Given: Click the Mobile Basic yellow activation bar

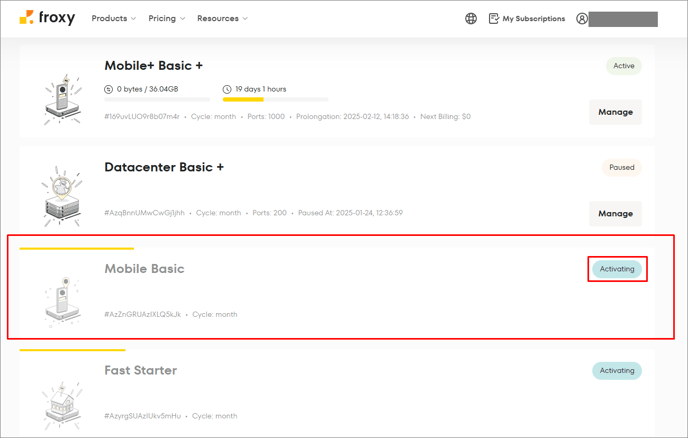Looking at the screenshot, I should click(x=76, y=248).
